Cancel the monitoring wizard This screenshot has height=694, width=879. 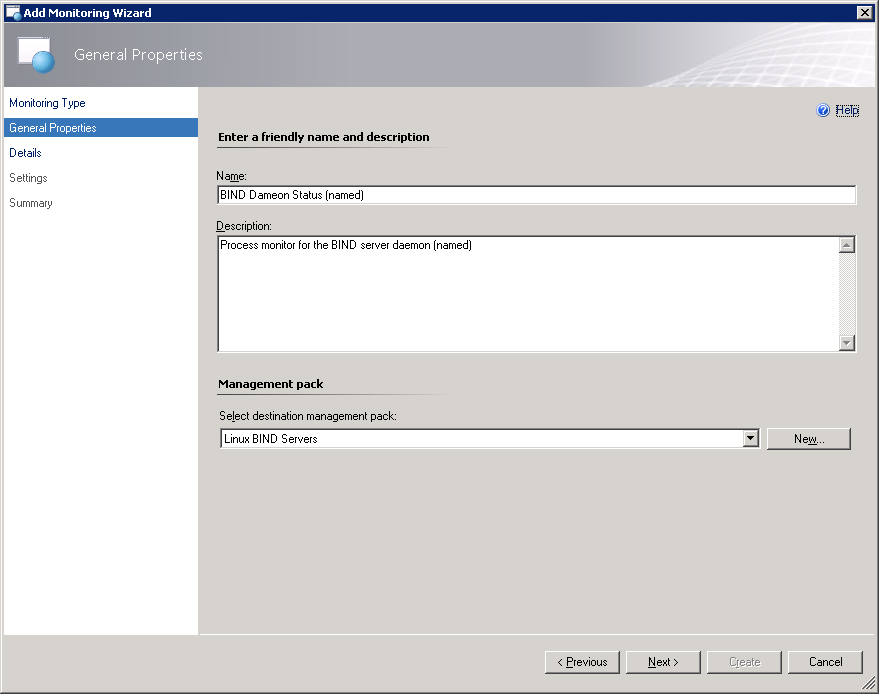click(825, 662)
